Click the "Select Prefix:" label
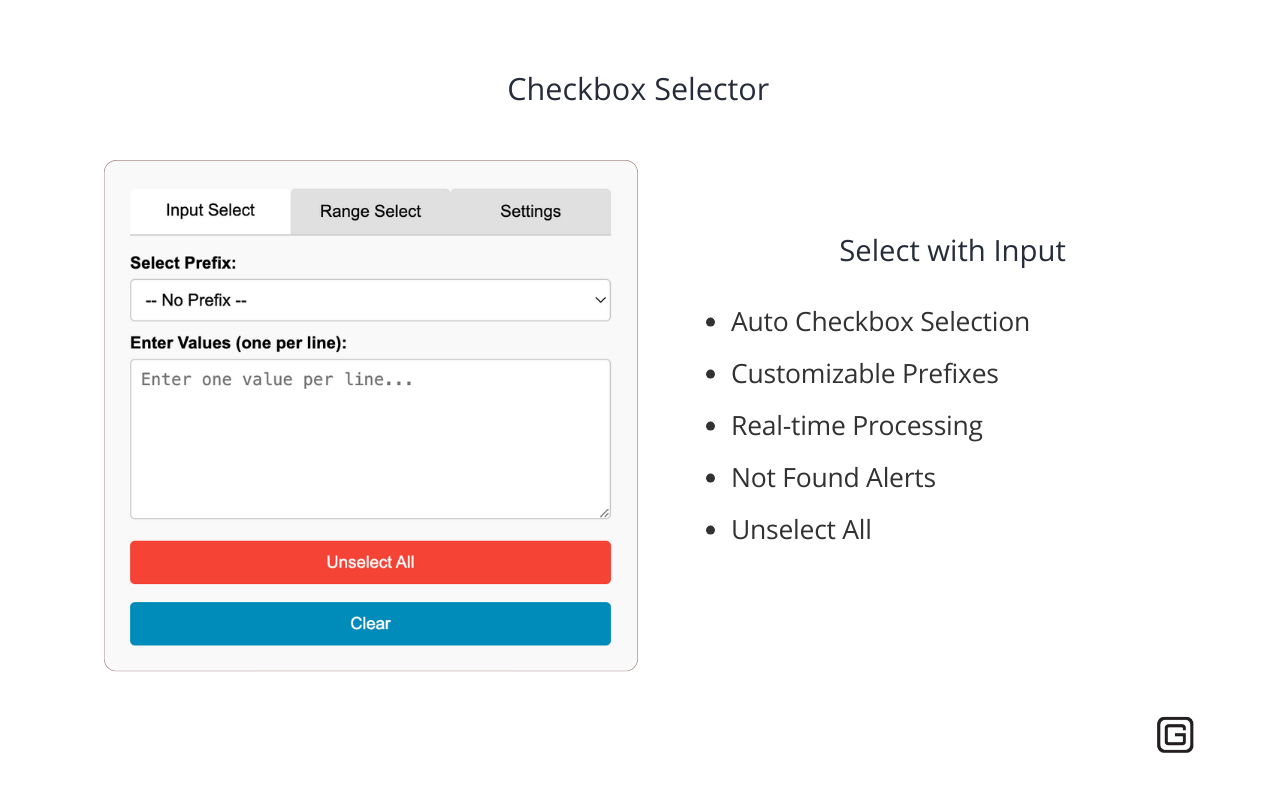The image size is (1280, 800). (183, 262)
